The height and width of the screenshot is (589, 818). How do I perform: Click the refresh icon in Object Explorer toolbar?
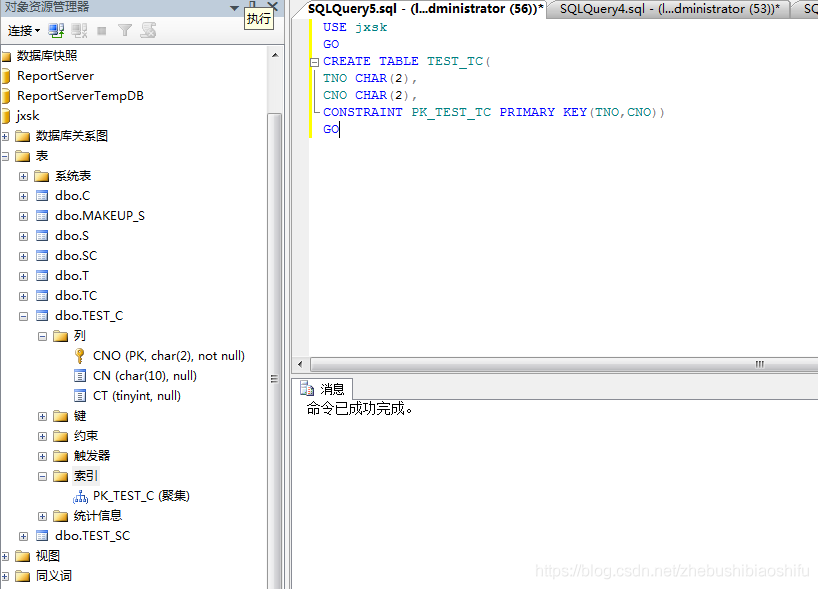(148, 31)
